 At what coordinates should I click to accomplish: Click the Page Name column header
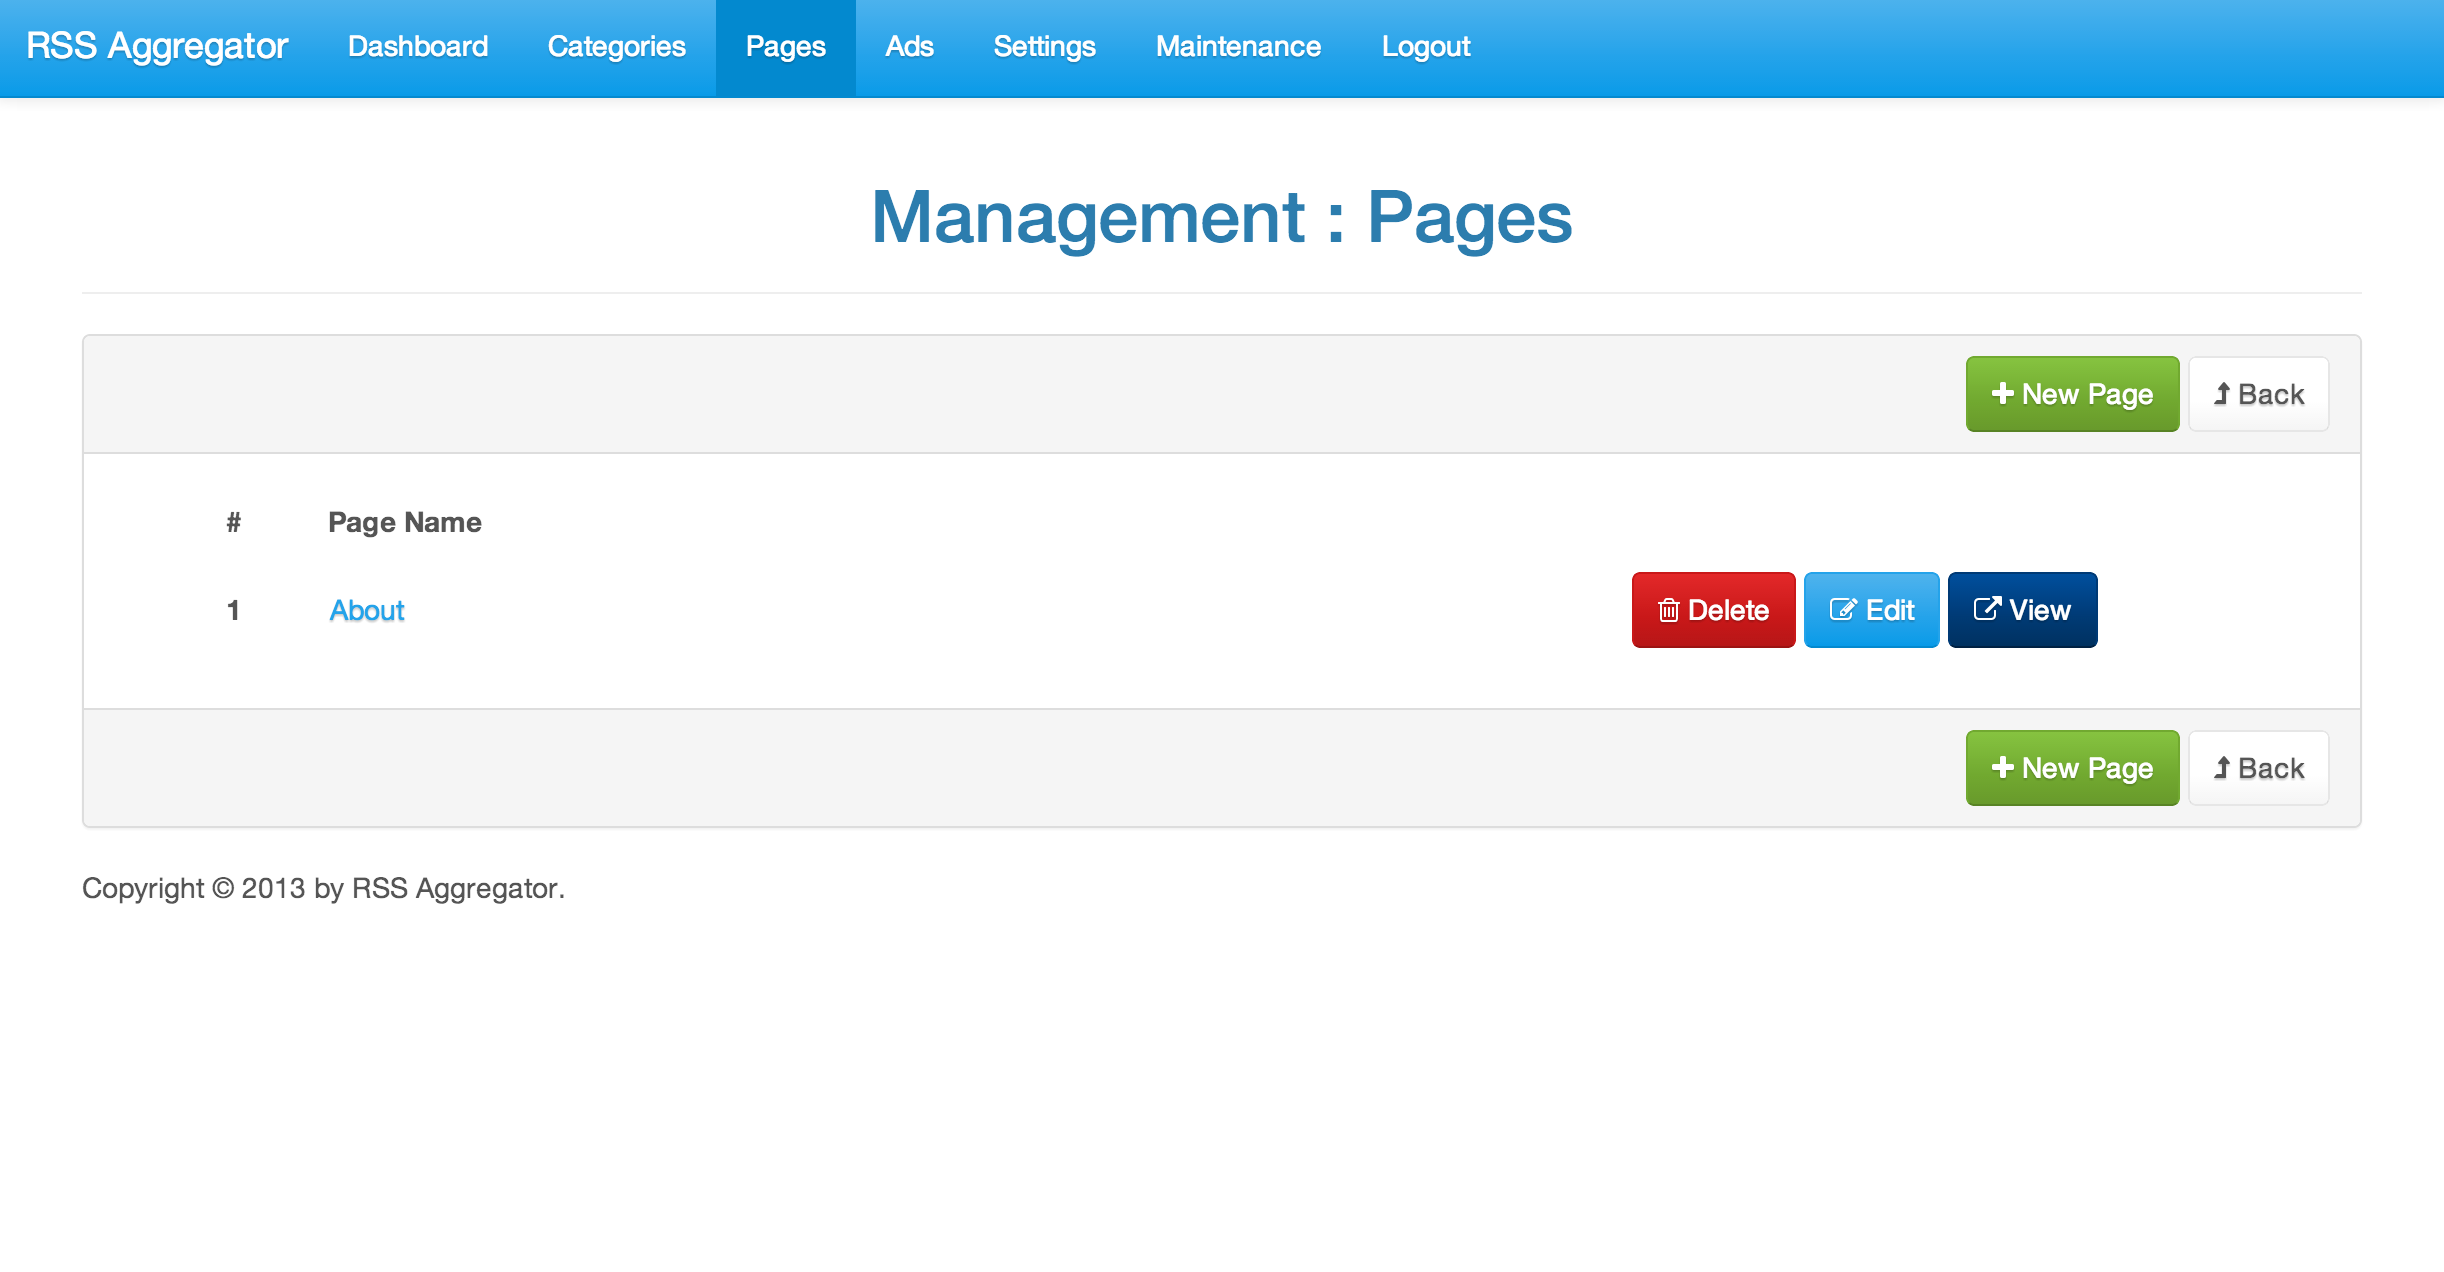coord(405,522)
